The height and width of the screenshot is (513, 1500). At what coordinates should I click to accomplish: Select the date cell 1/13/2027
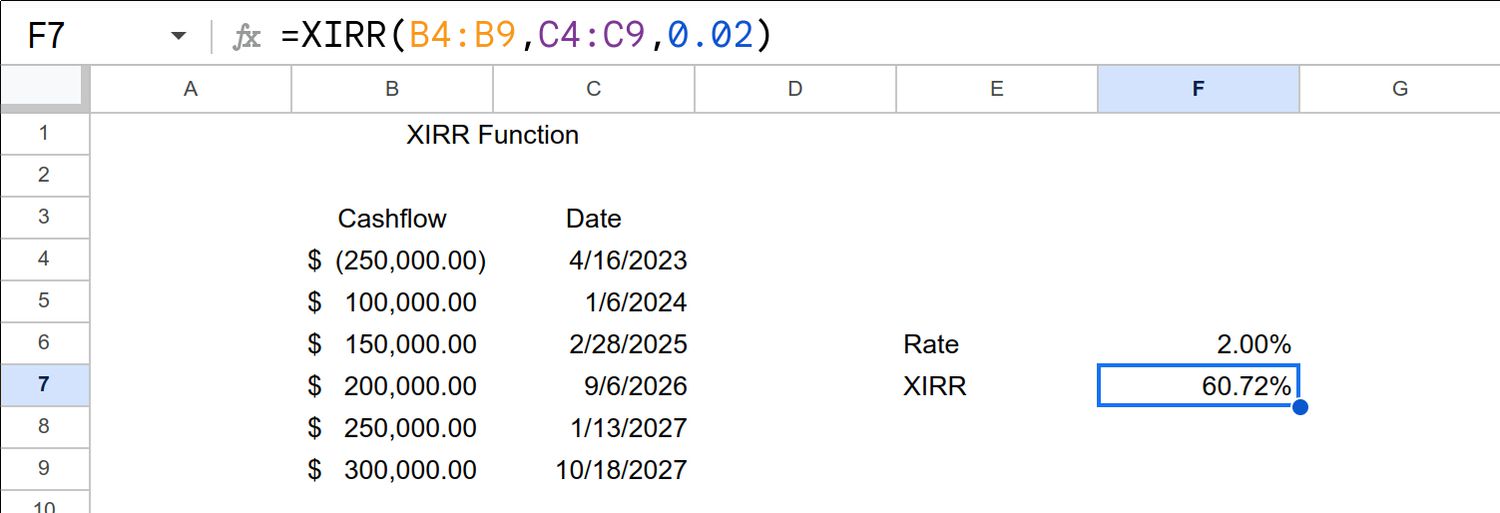[594, 428]
